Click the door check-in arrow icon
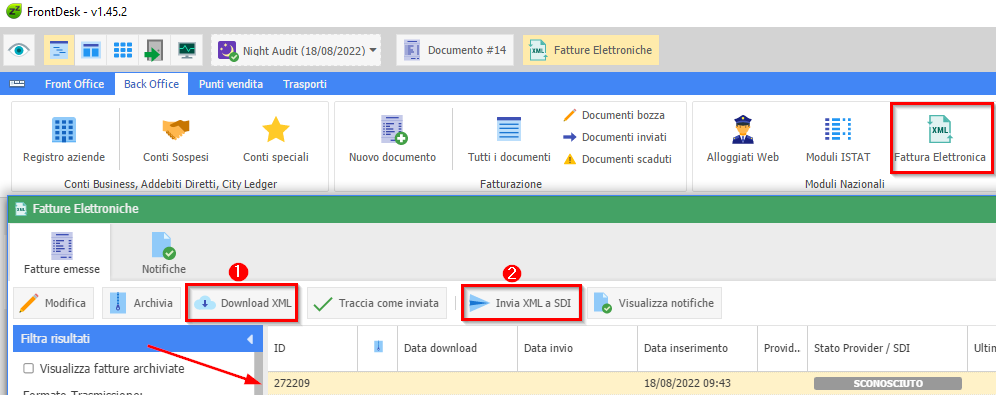This screenshot has height=395, width=996. pyautogui.click(x=154, y=50)
